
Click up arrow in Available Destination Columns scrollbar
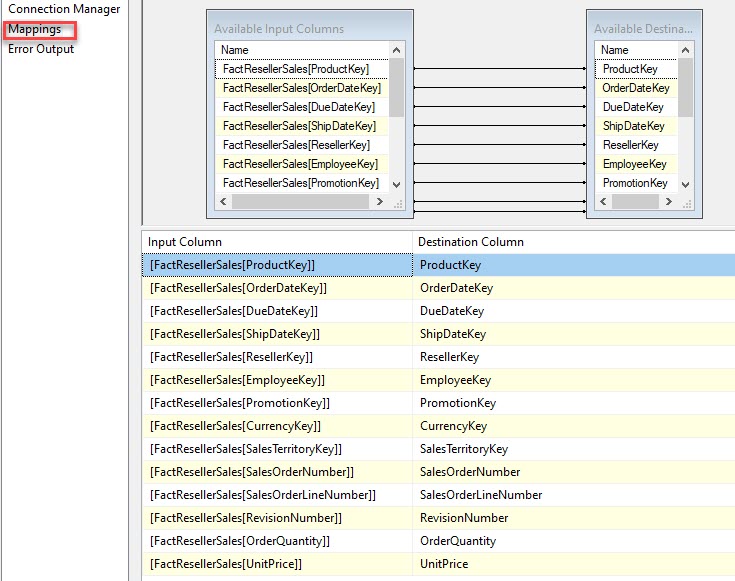point(685,50)
